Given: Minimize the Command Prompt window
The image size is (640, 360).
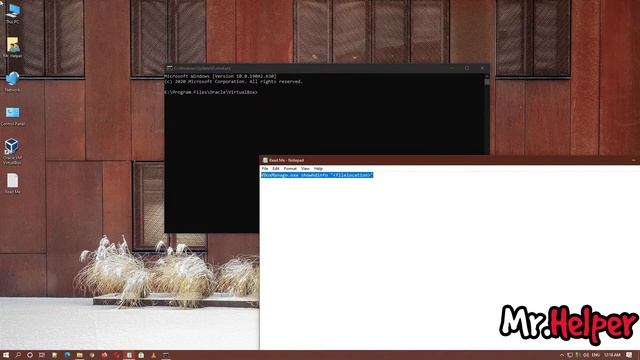Looking at the screenshot, I should click(452, 68).
